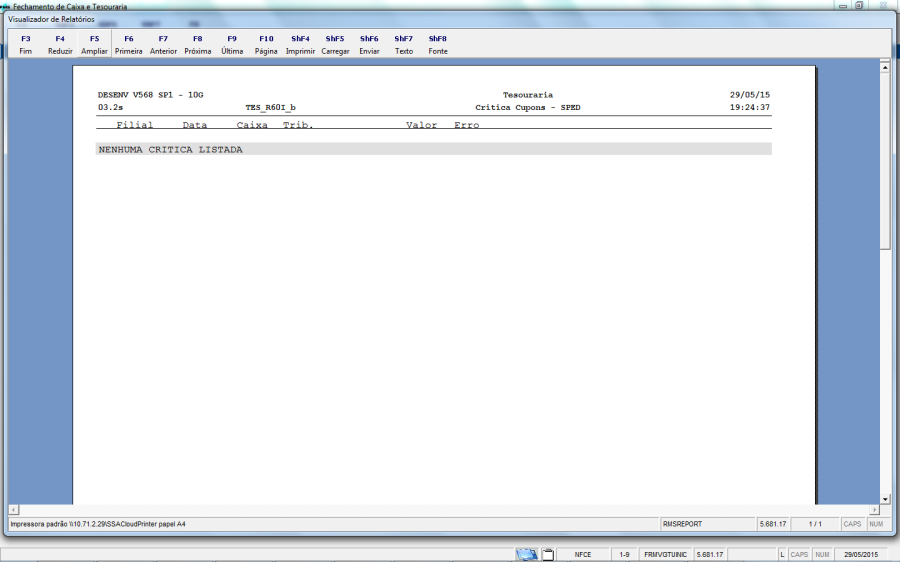Print report using ShF4 Imprimir
Image resolution: width=900 pixels, height=562 pixels.
300,45
